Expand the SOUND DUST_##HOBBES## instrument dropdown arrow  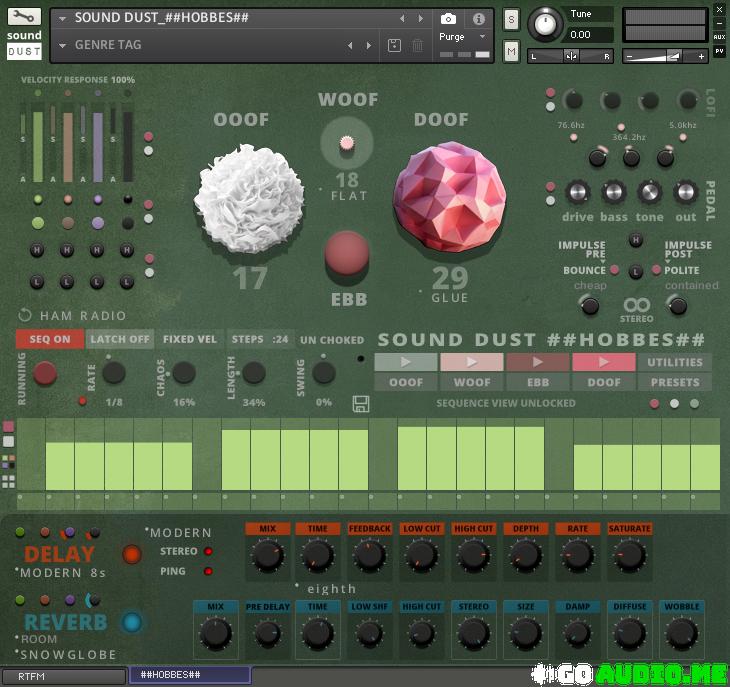[62, 19]
